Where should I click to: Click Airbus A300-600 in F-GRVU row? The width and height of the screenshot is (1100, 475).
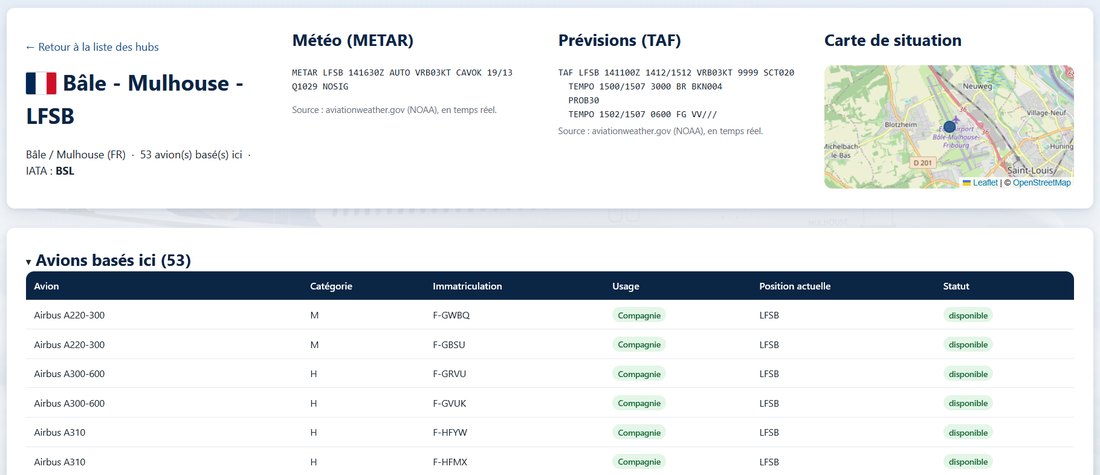69,374
